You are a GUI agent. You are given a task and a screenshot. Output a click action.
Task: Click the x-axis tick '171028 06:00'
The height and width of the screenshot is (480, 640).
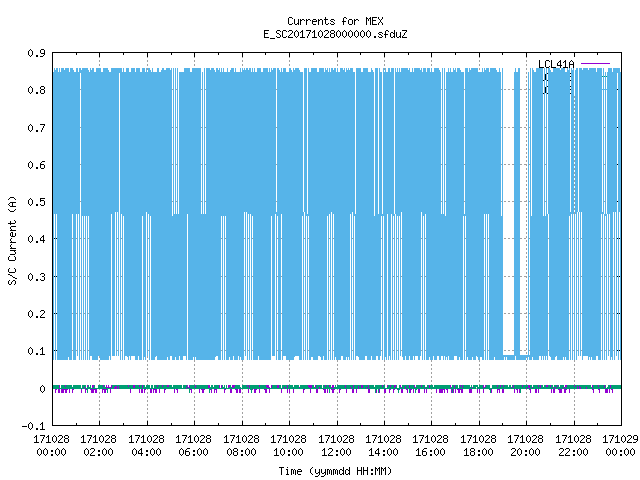pos(193,446)
